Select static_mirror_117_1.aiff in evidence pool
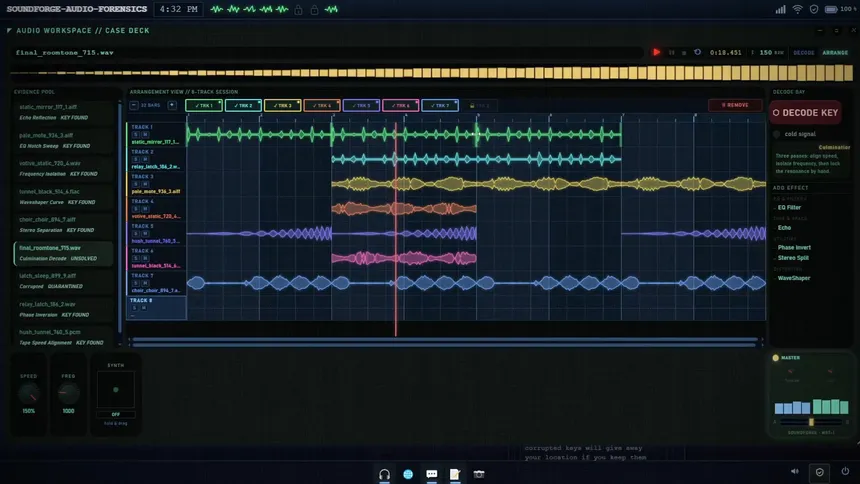 point(64,112)
